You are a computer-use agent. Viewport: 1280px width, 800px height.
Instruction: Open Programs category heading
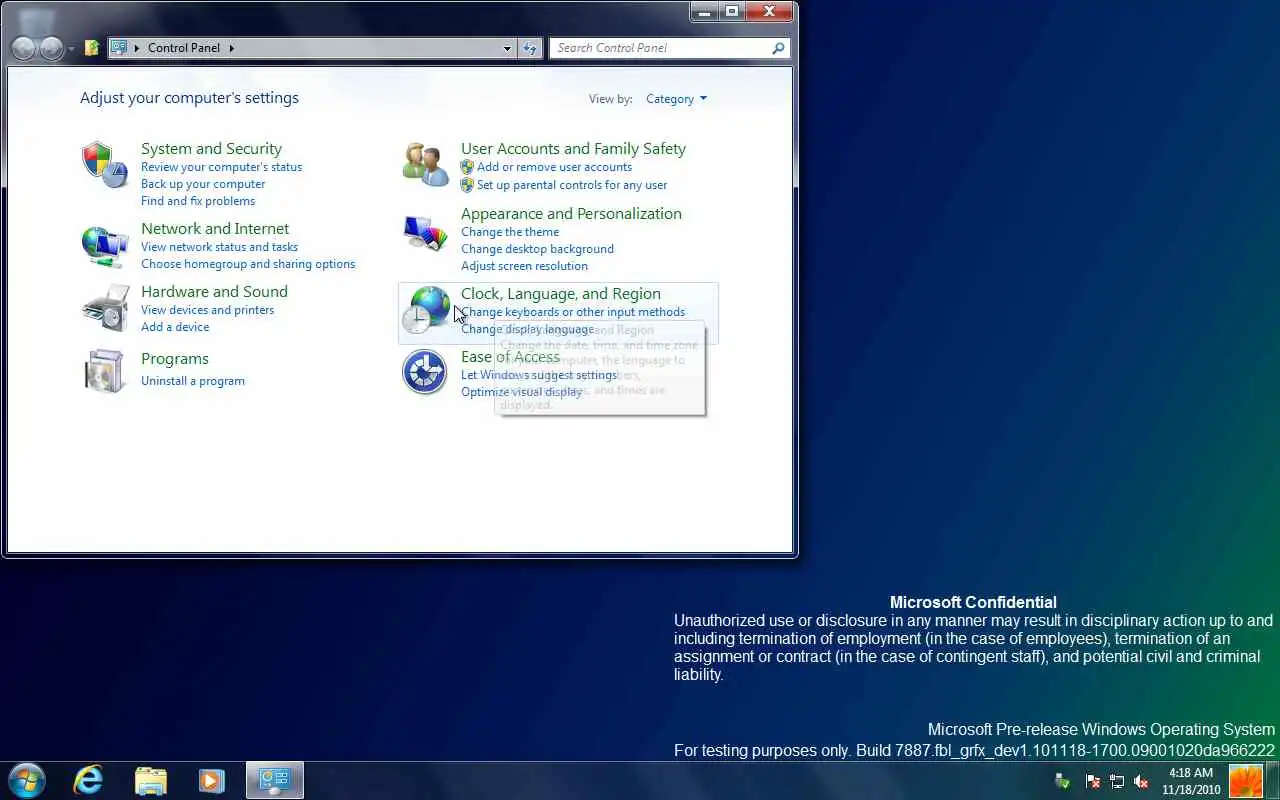175,359
